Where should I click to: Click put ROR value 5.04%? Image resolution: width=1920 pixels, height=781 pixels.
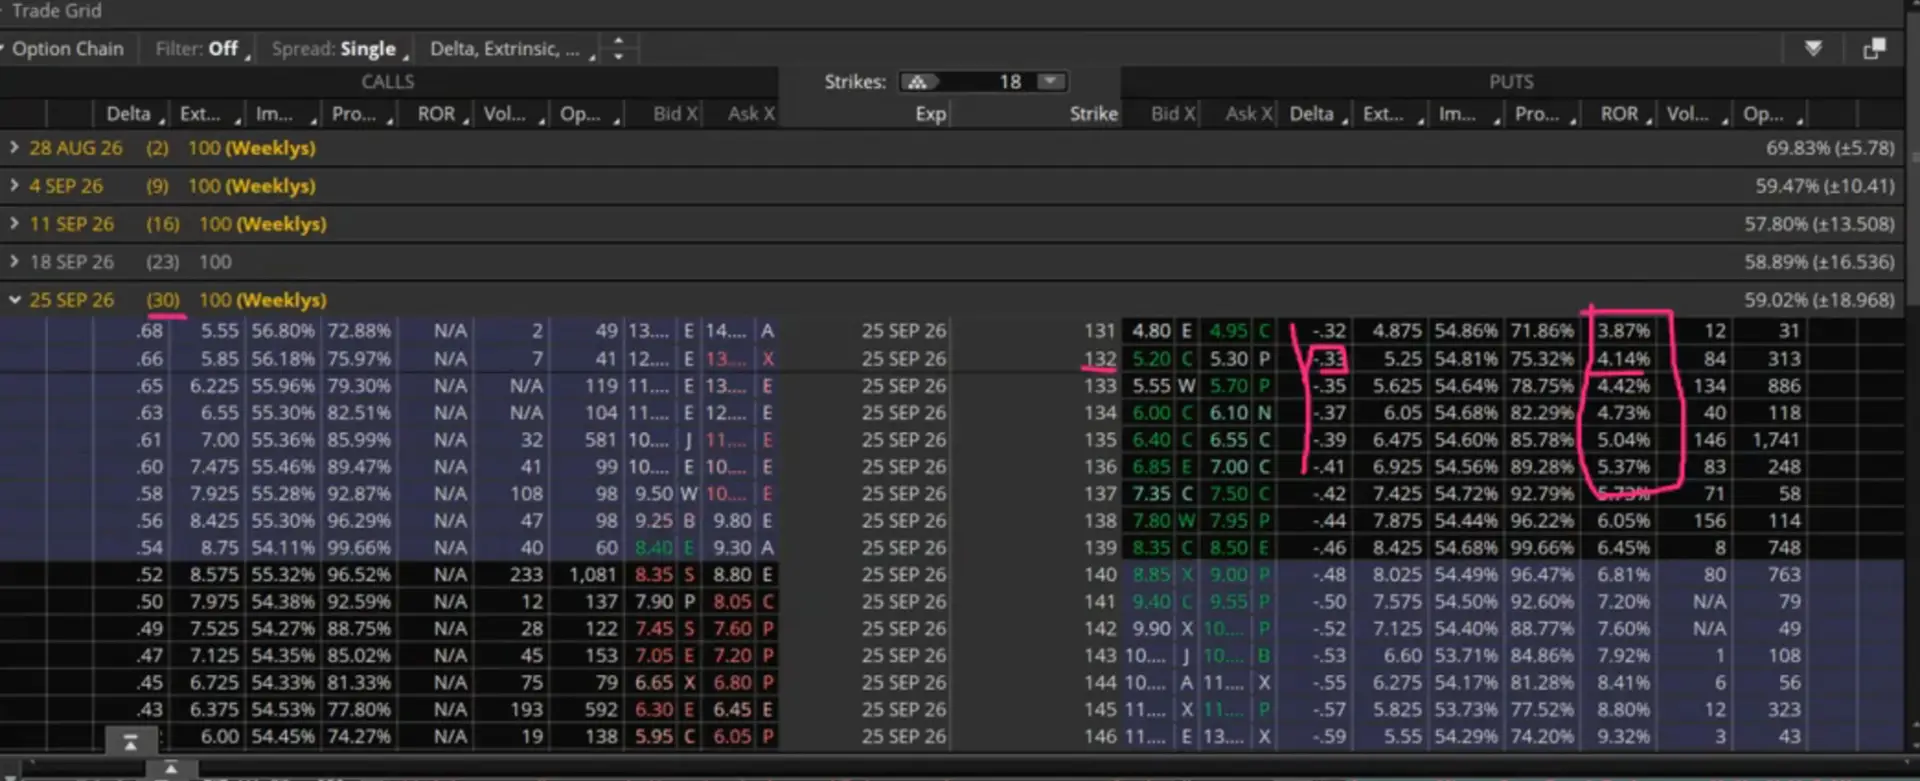pyautogui.click(x=1623, y=439)
